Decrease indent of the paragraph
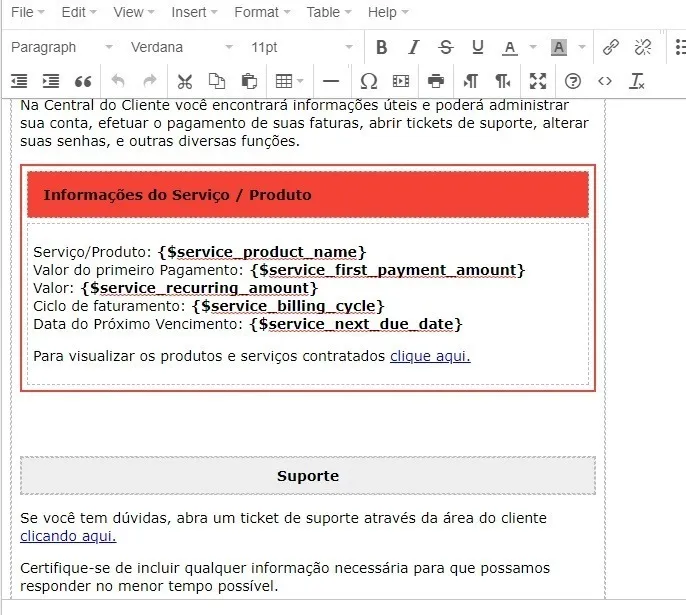This screenshot has height=615, width=686. tap(19, 81)
